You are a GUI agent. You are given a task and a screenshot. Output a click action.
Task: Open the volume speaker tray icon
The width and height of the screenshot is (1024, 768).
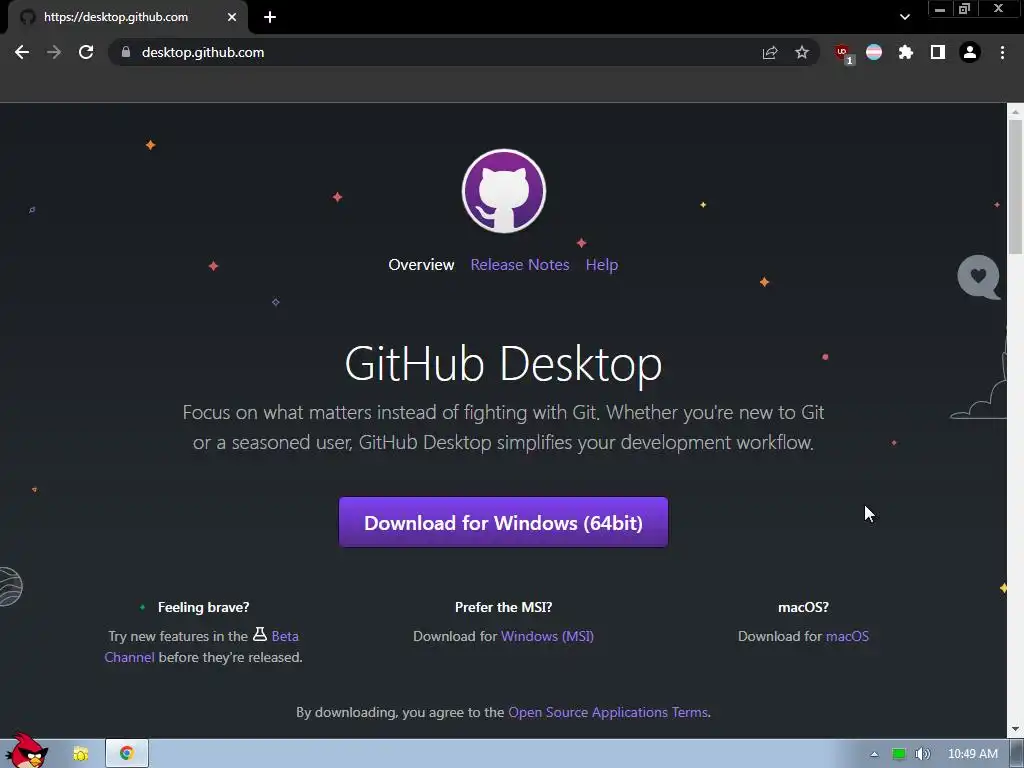(922, 754)
